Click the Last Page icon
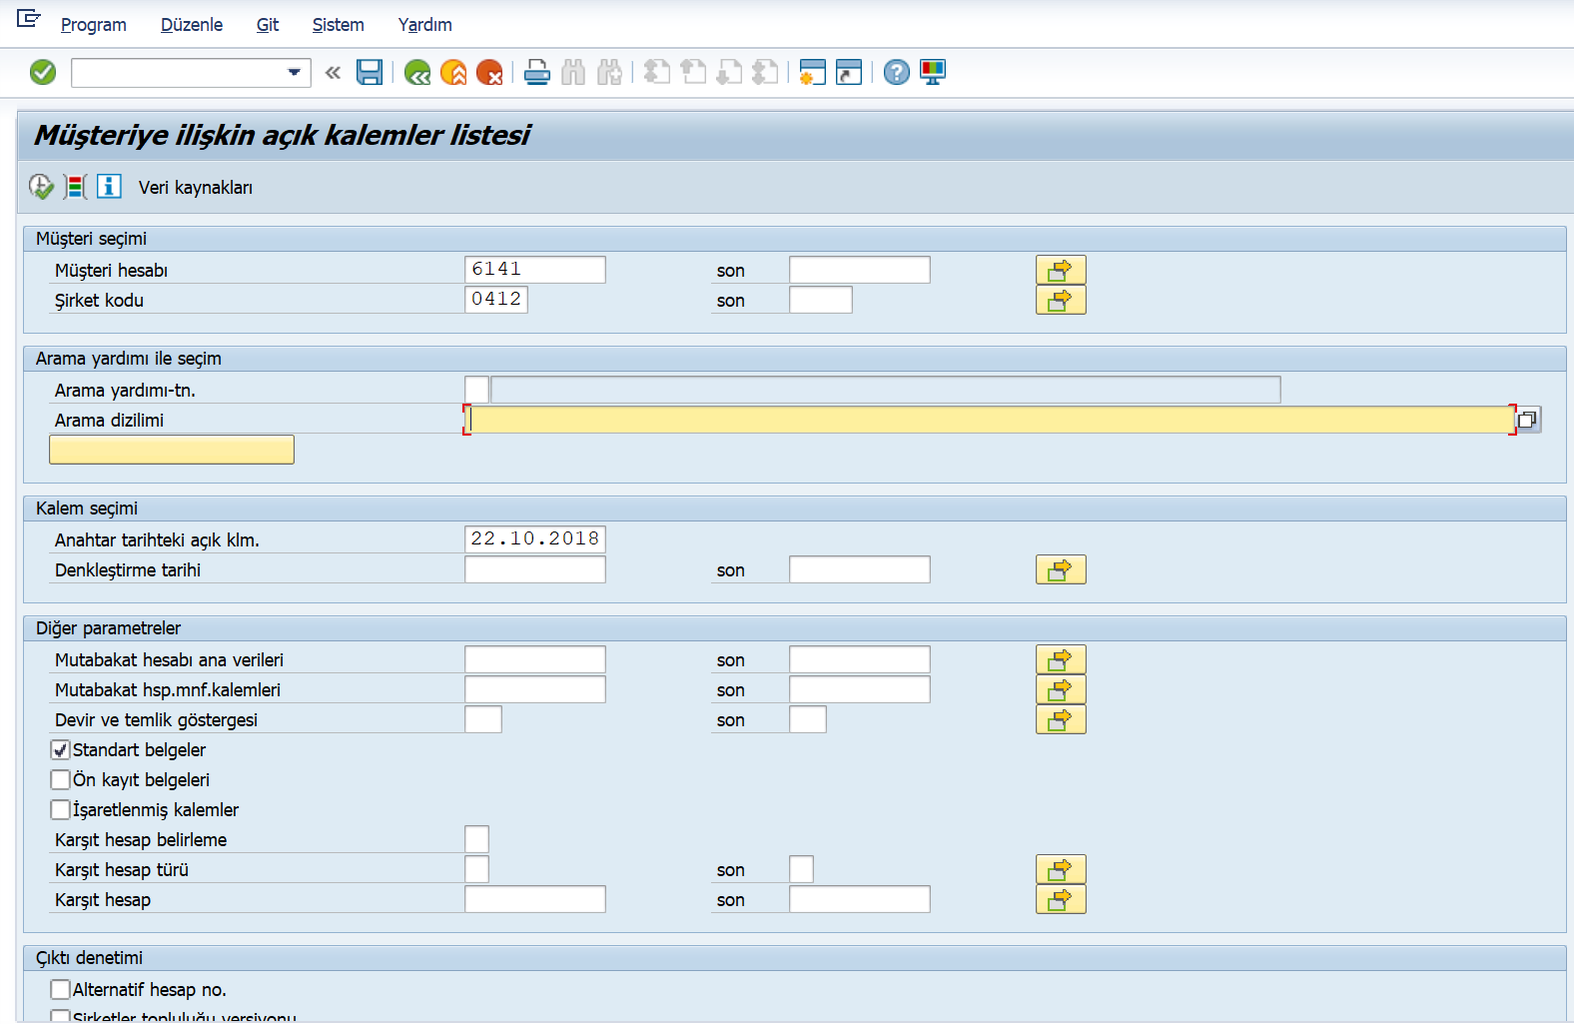Screen dimensions: 1574x1024 [765, 72]
